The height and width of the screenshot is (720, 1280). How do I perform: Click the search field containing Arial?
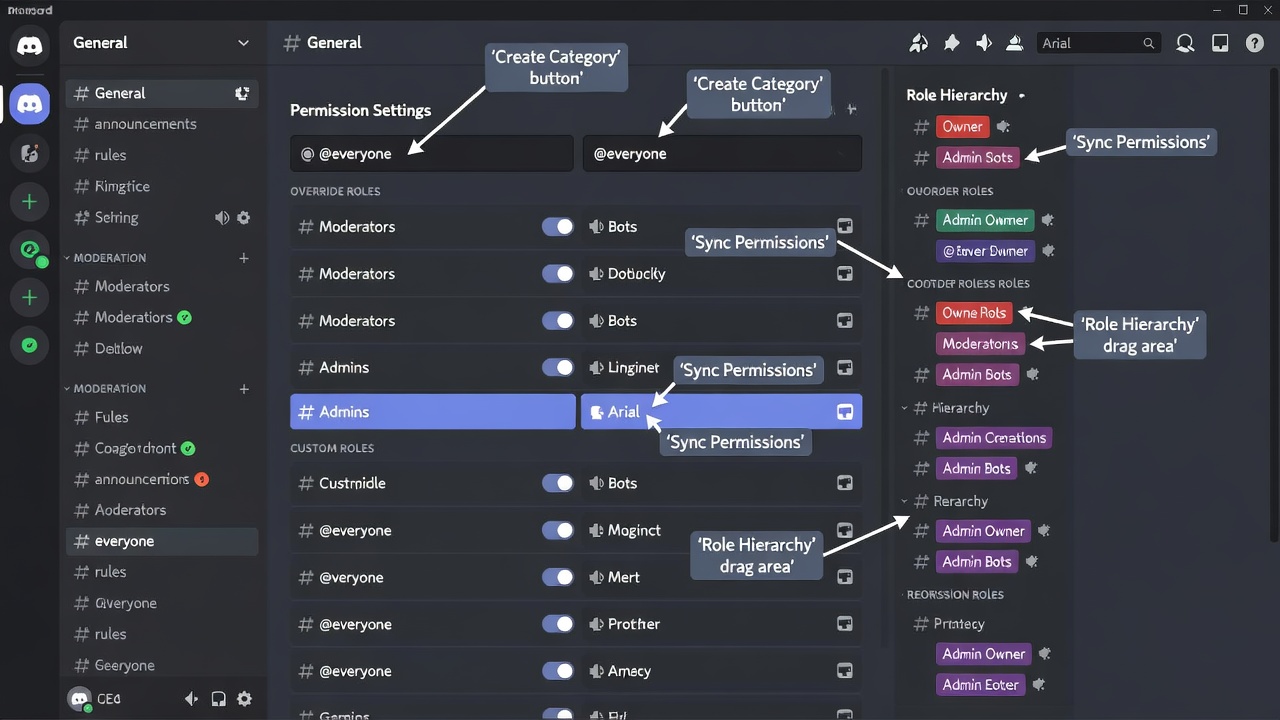1099,43
